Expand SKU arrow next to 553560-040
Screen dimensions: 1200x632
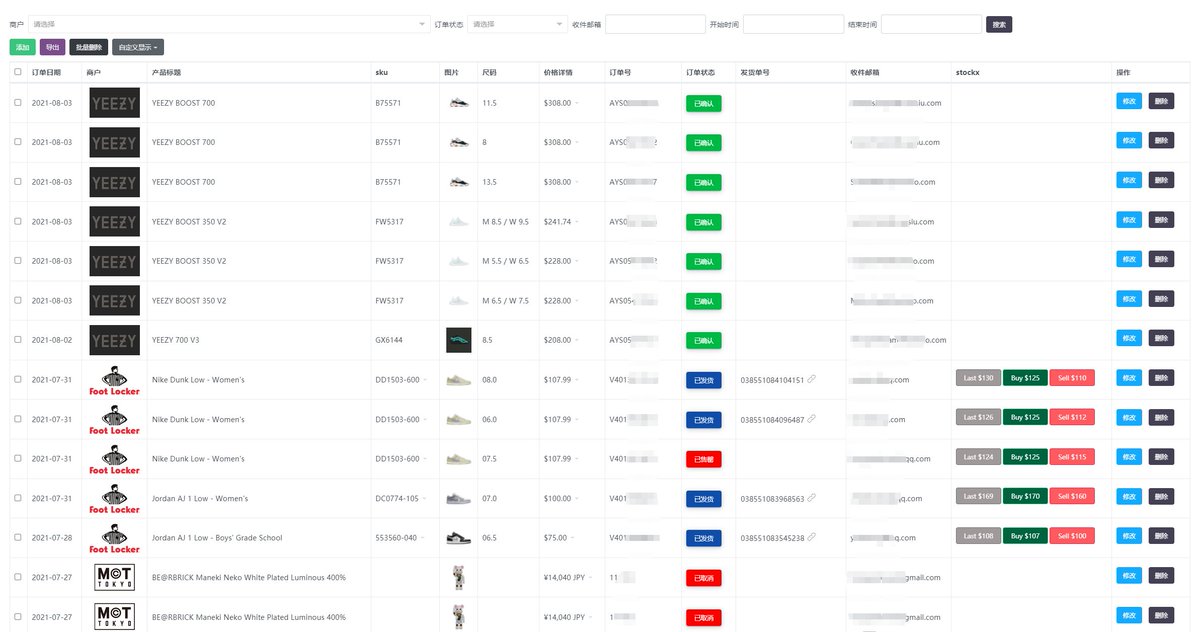pyautogui.click(x=424, y=538)
